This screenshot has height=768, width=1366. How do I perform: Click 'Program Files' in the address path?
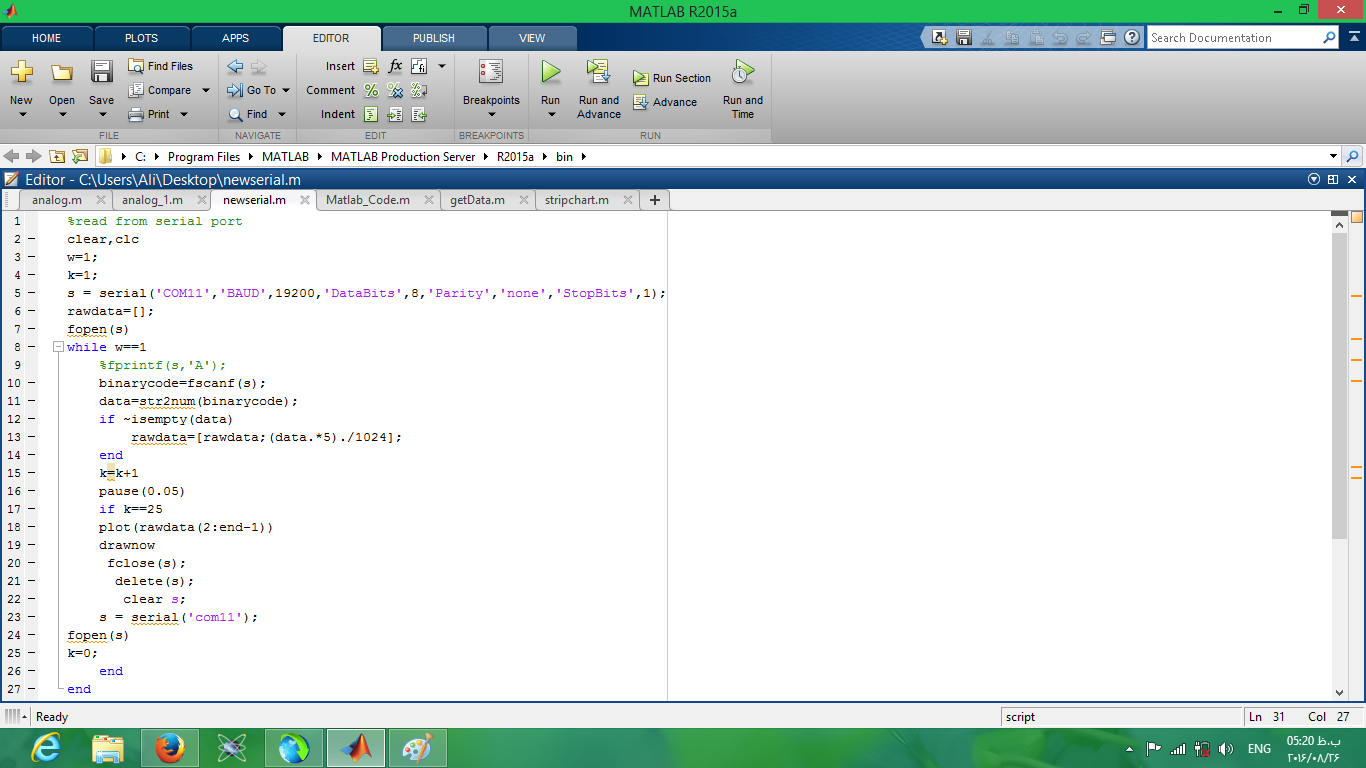click(x=204, y=157)
